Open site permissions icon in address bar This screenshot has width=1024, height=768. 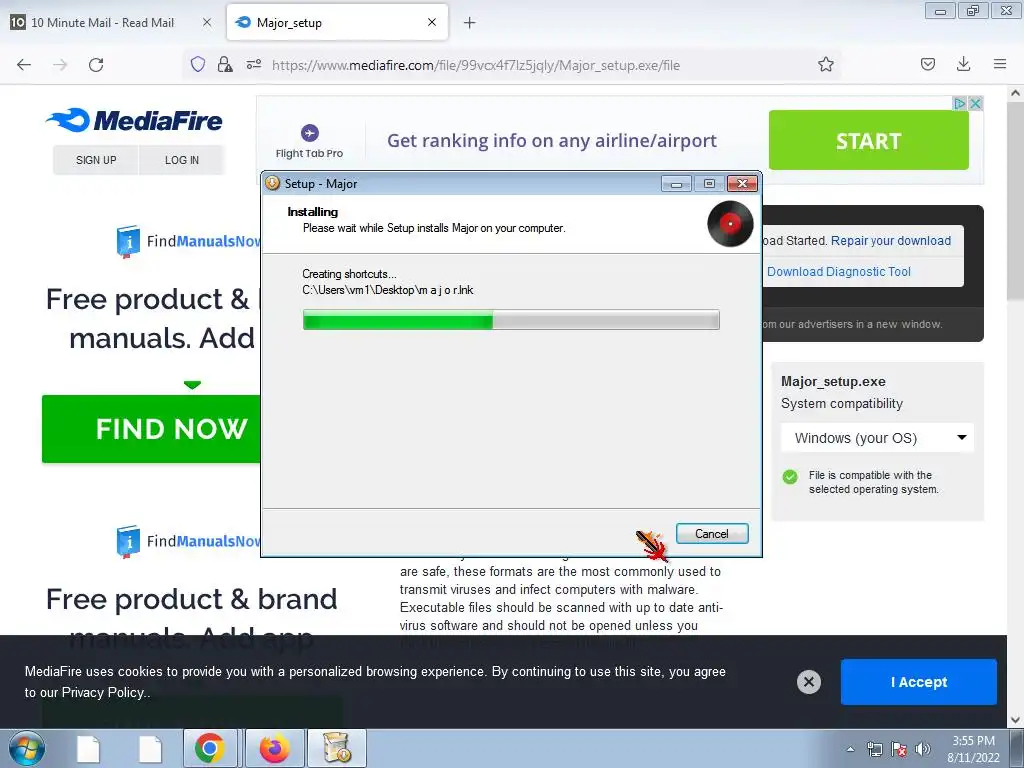tap(253, 64)
